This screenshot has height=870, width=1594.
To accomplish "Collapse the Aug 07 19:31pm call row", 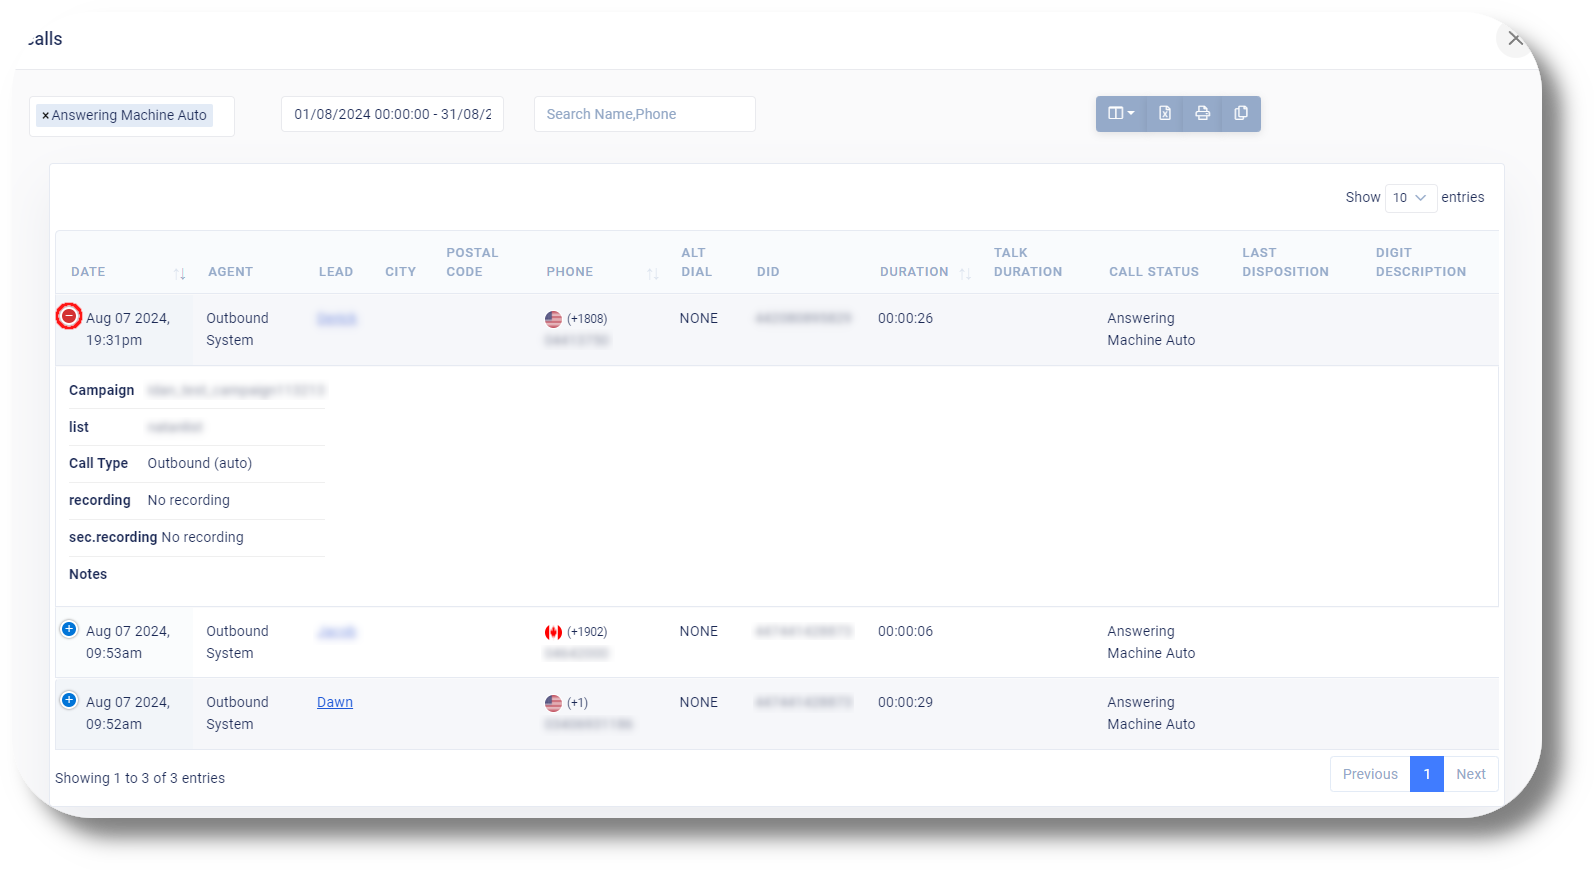I will 69,316.
